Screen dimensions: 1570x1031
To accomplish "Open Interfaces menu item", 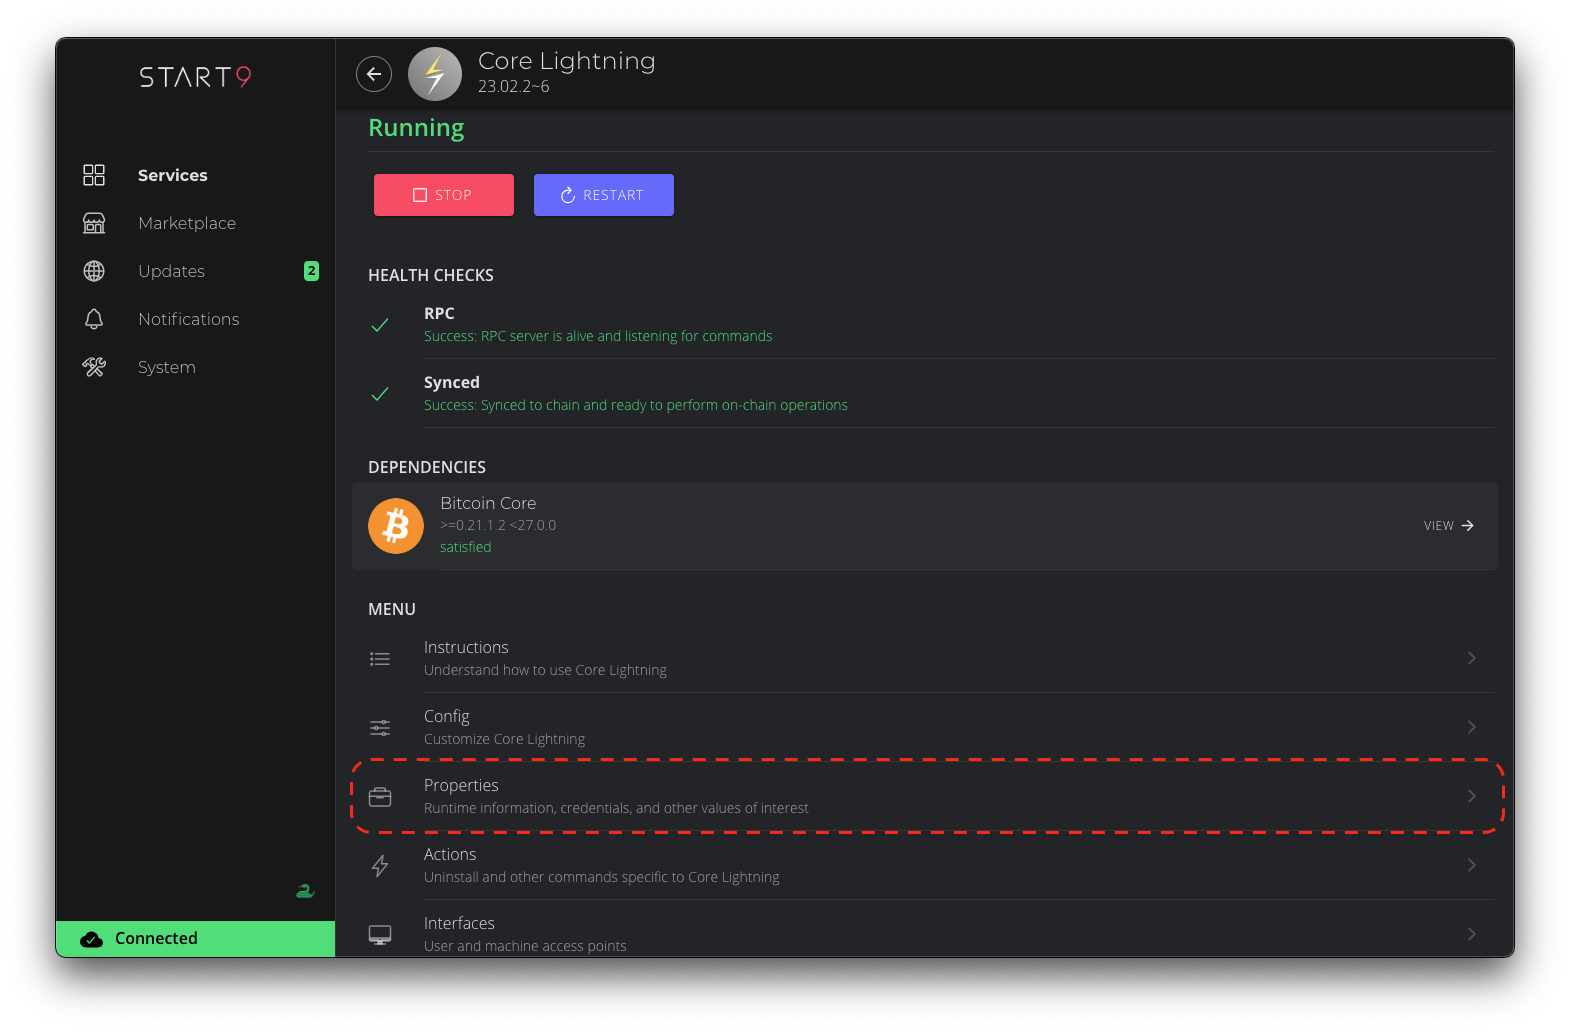I will (x=525, y=933).
